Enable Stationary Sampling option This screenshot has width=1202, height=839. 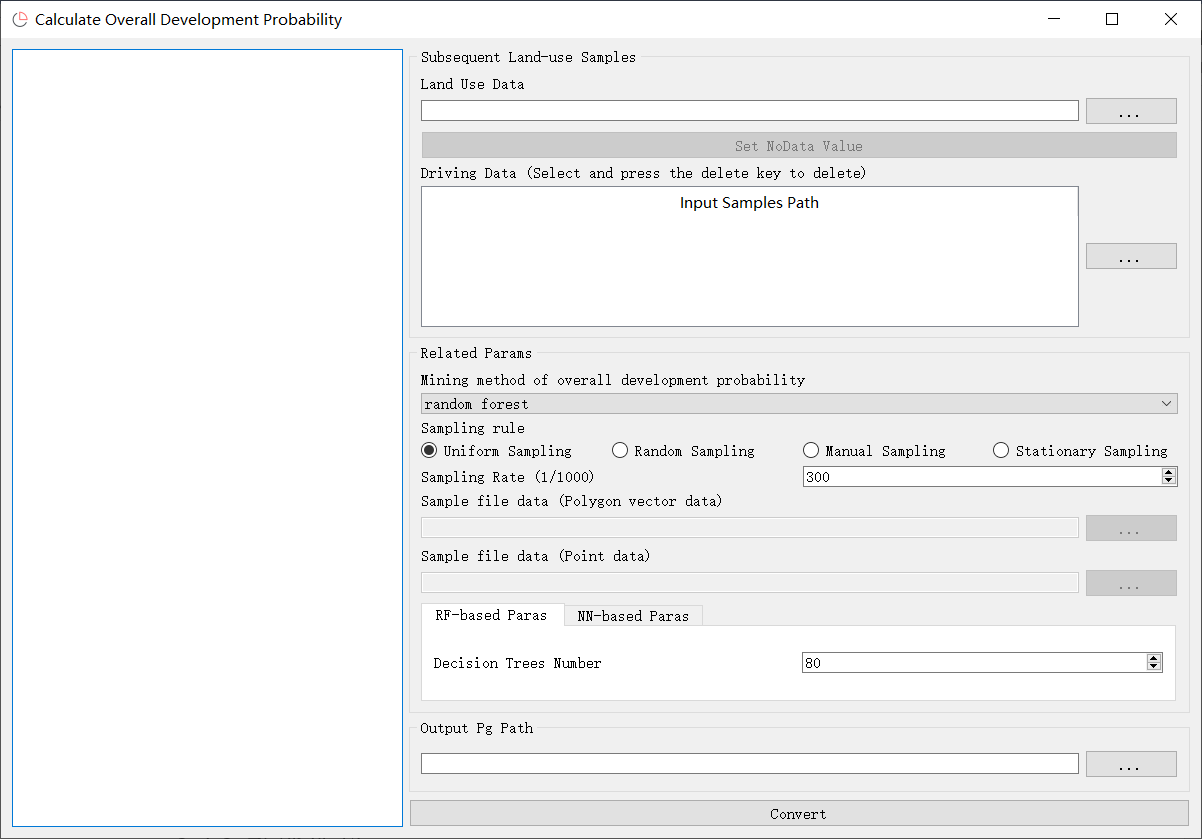coord(1001,451)
